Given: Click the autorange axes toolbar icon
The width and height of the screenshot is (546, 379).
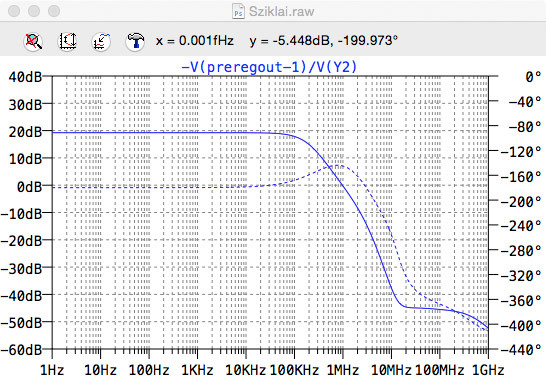Looking at the screenshot, I should tap(67, 41).
